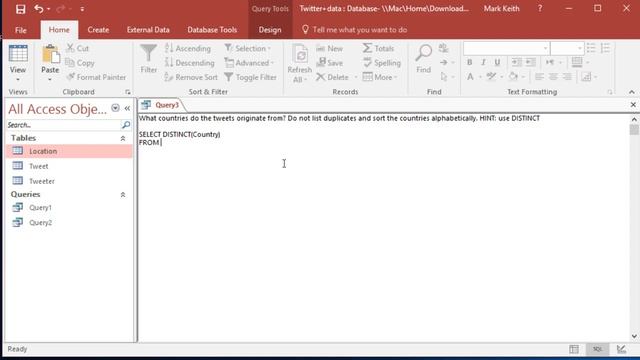Sort records Descending
640x360 pixels.
point(189,63)
